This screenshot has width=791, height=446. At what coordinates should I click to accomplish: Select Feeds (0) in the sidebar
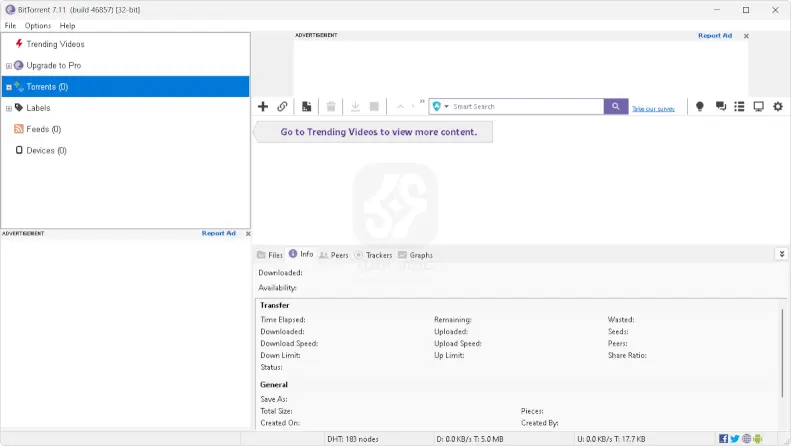(x=43, y=129)
